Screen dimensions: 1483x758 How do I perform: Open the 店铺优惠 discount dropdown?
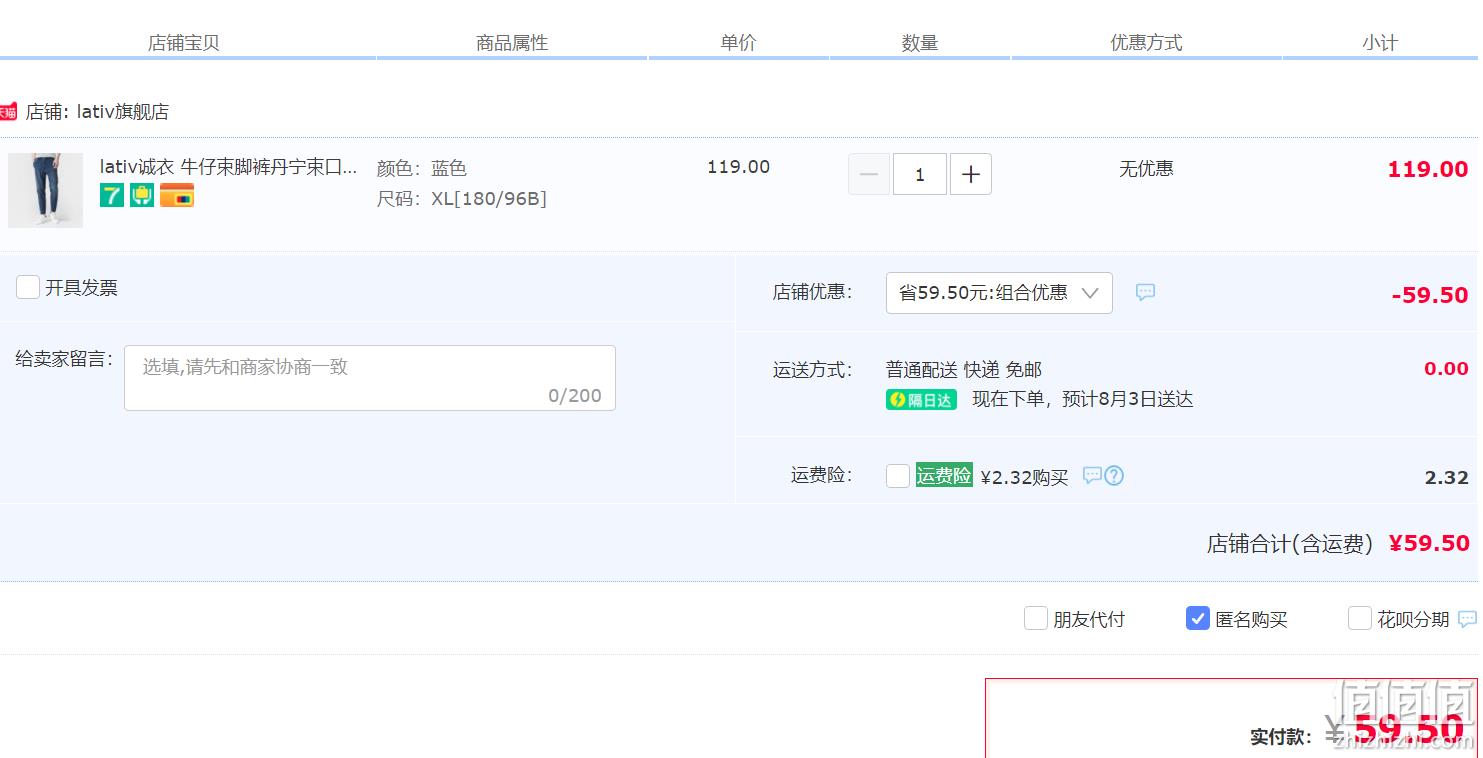point(999,293)
